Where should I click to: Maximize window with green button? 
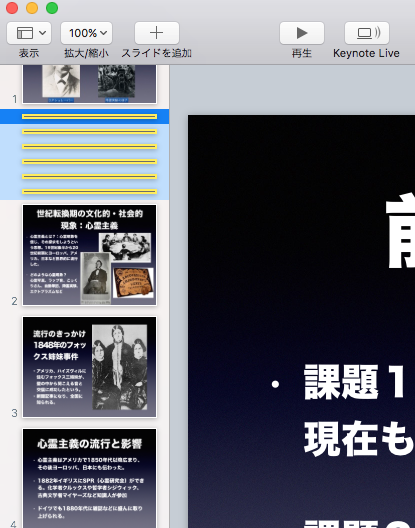(x=52, y=8)
